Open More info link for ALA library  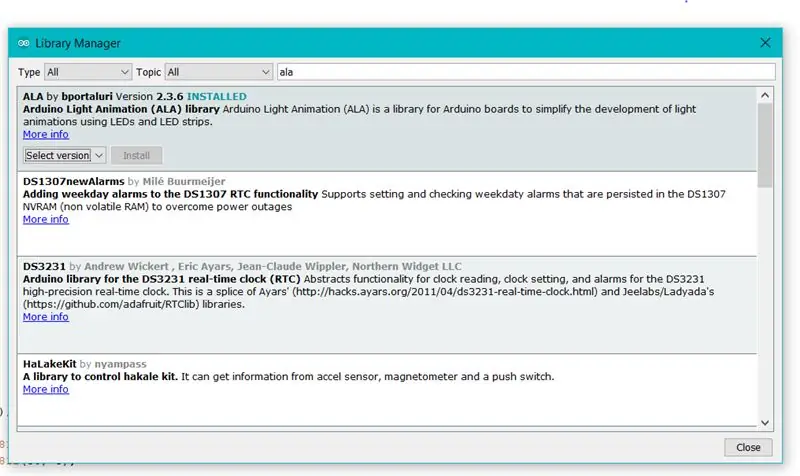(x=45, y=134)
